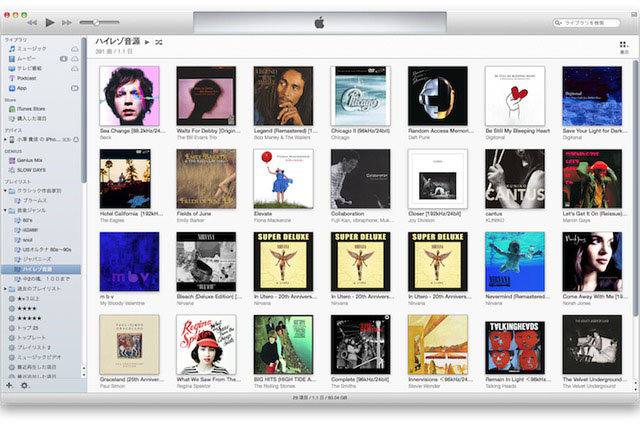Click the Nevermind album artwork
The height and width of the screenshot is (425, 640).
(515, 261)
